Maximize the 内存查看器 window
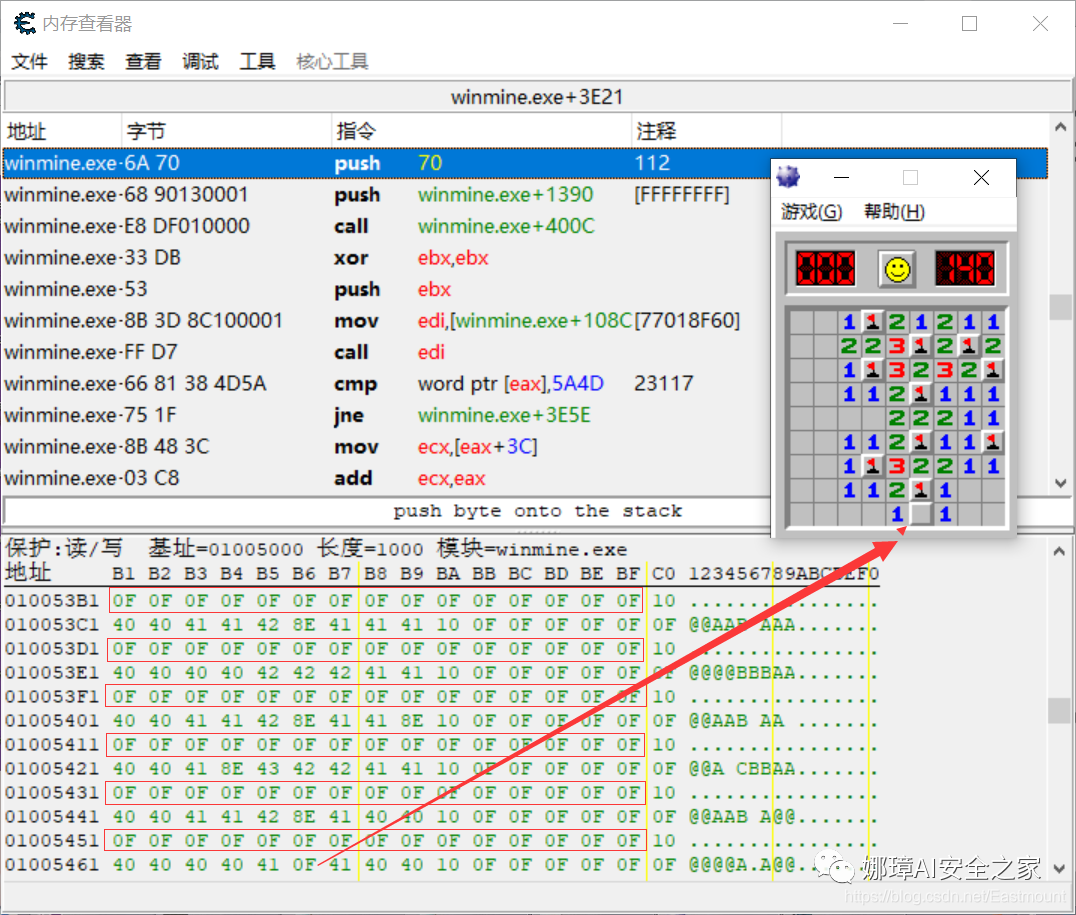Image resolution: width=1076 pixels, height=915 pixels. pos(970,24)
